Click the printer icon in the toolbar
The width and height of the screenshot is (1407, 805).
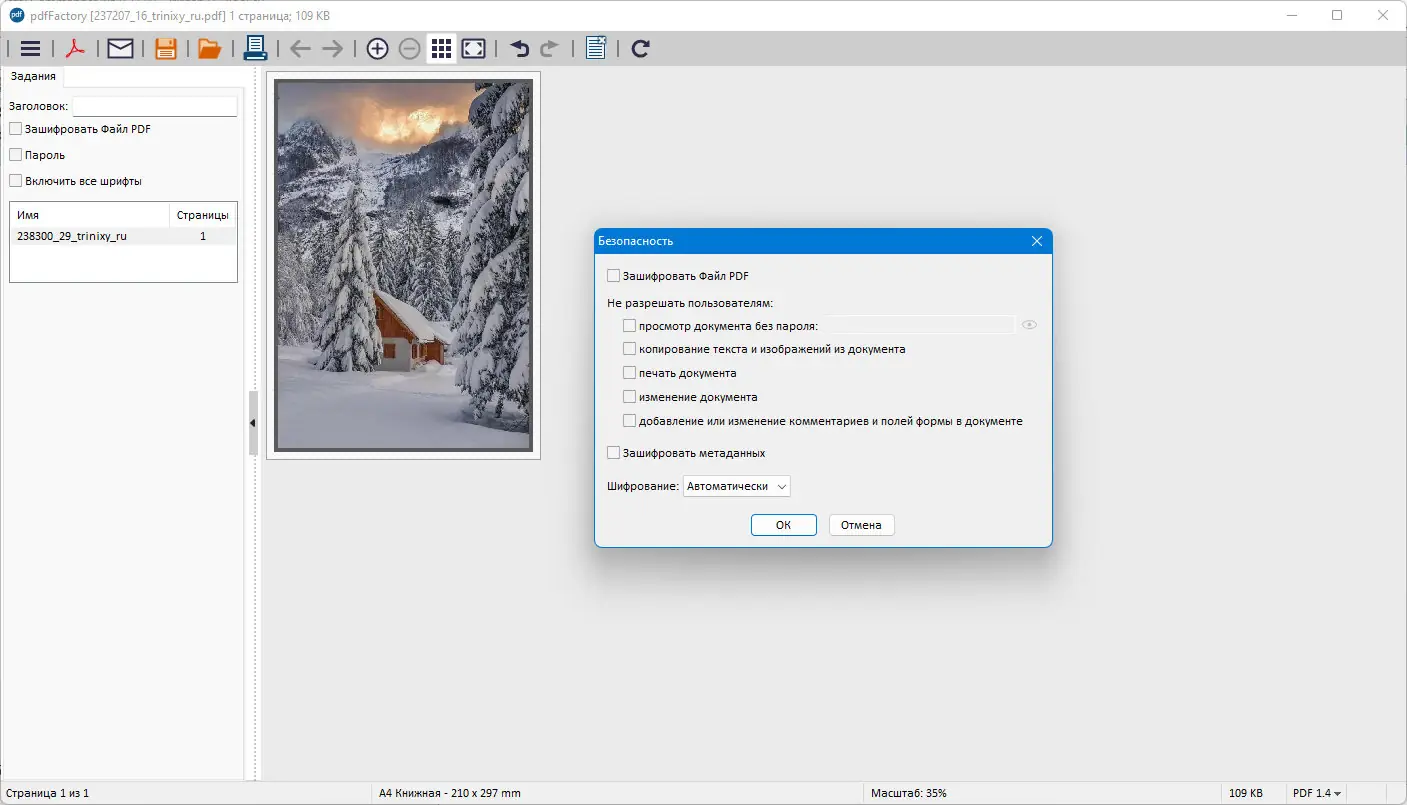(255, 48)
